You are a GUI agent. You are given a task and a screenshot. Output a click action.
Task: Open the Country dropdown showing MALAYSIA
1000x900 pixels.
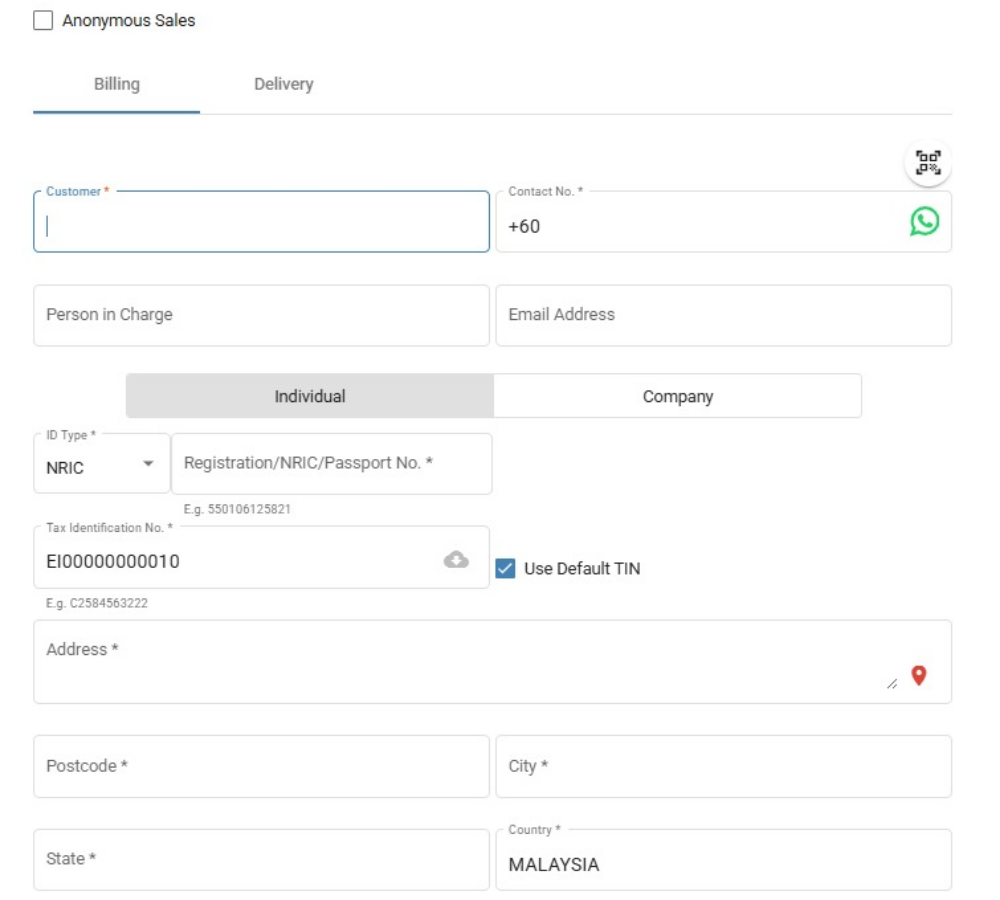coord(722,864)
